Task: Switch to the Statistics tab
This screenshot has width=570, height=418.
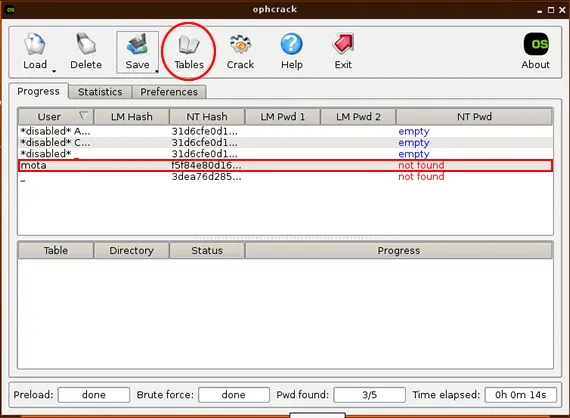Action: click(x=100, y=92)
